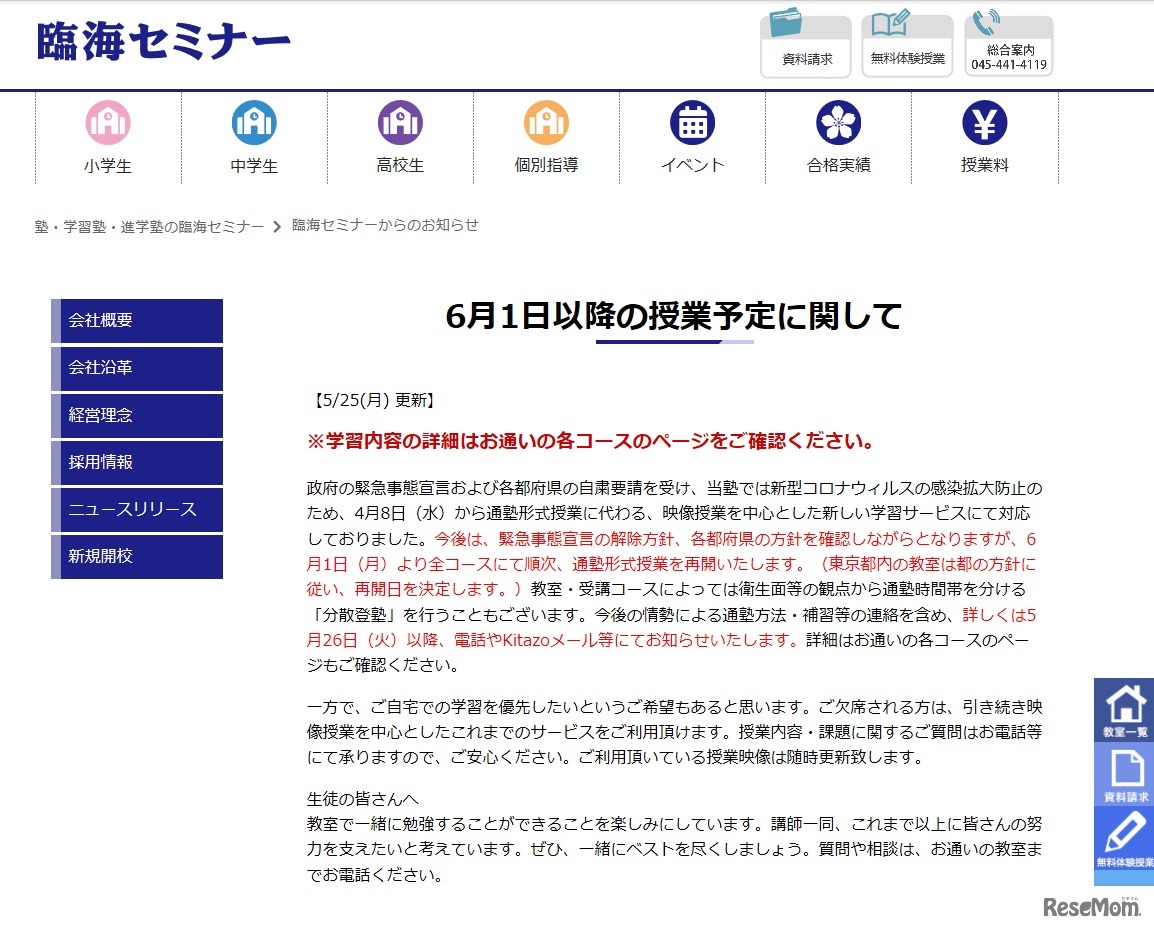Select the ニュースリリース sidebar menu item
Screen dimensions: 1154x930
pos(136,509)
